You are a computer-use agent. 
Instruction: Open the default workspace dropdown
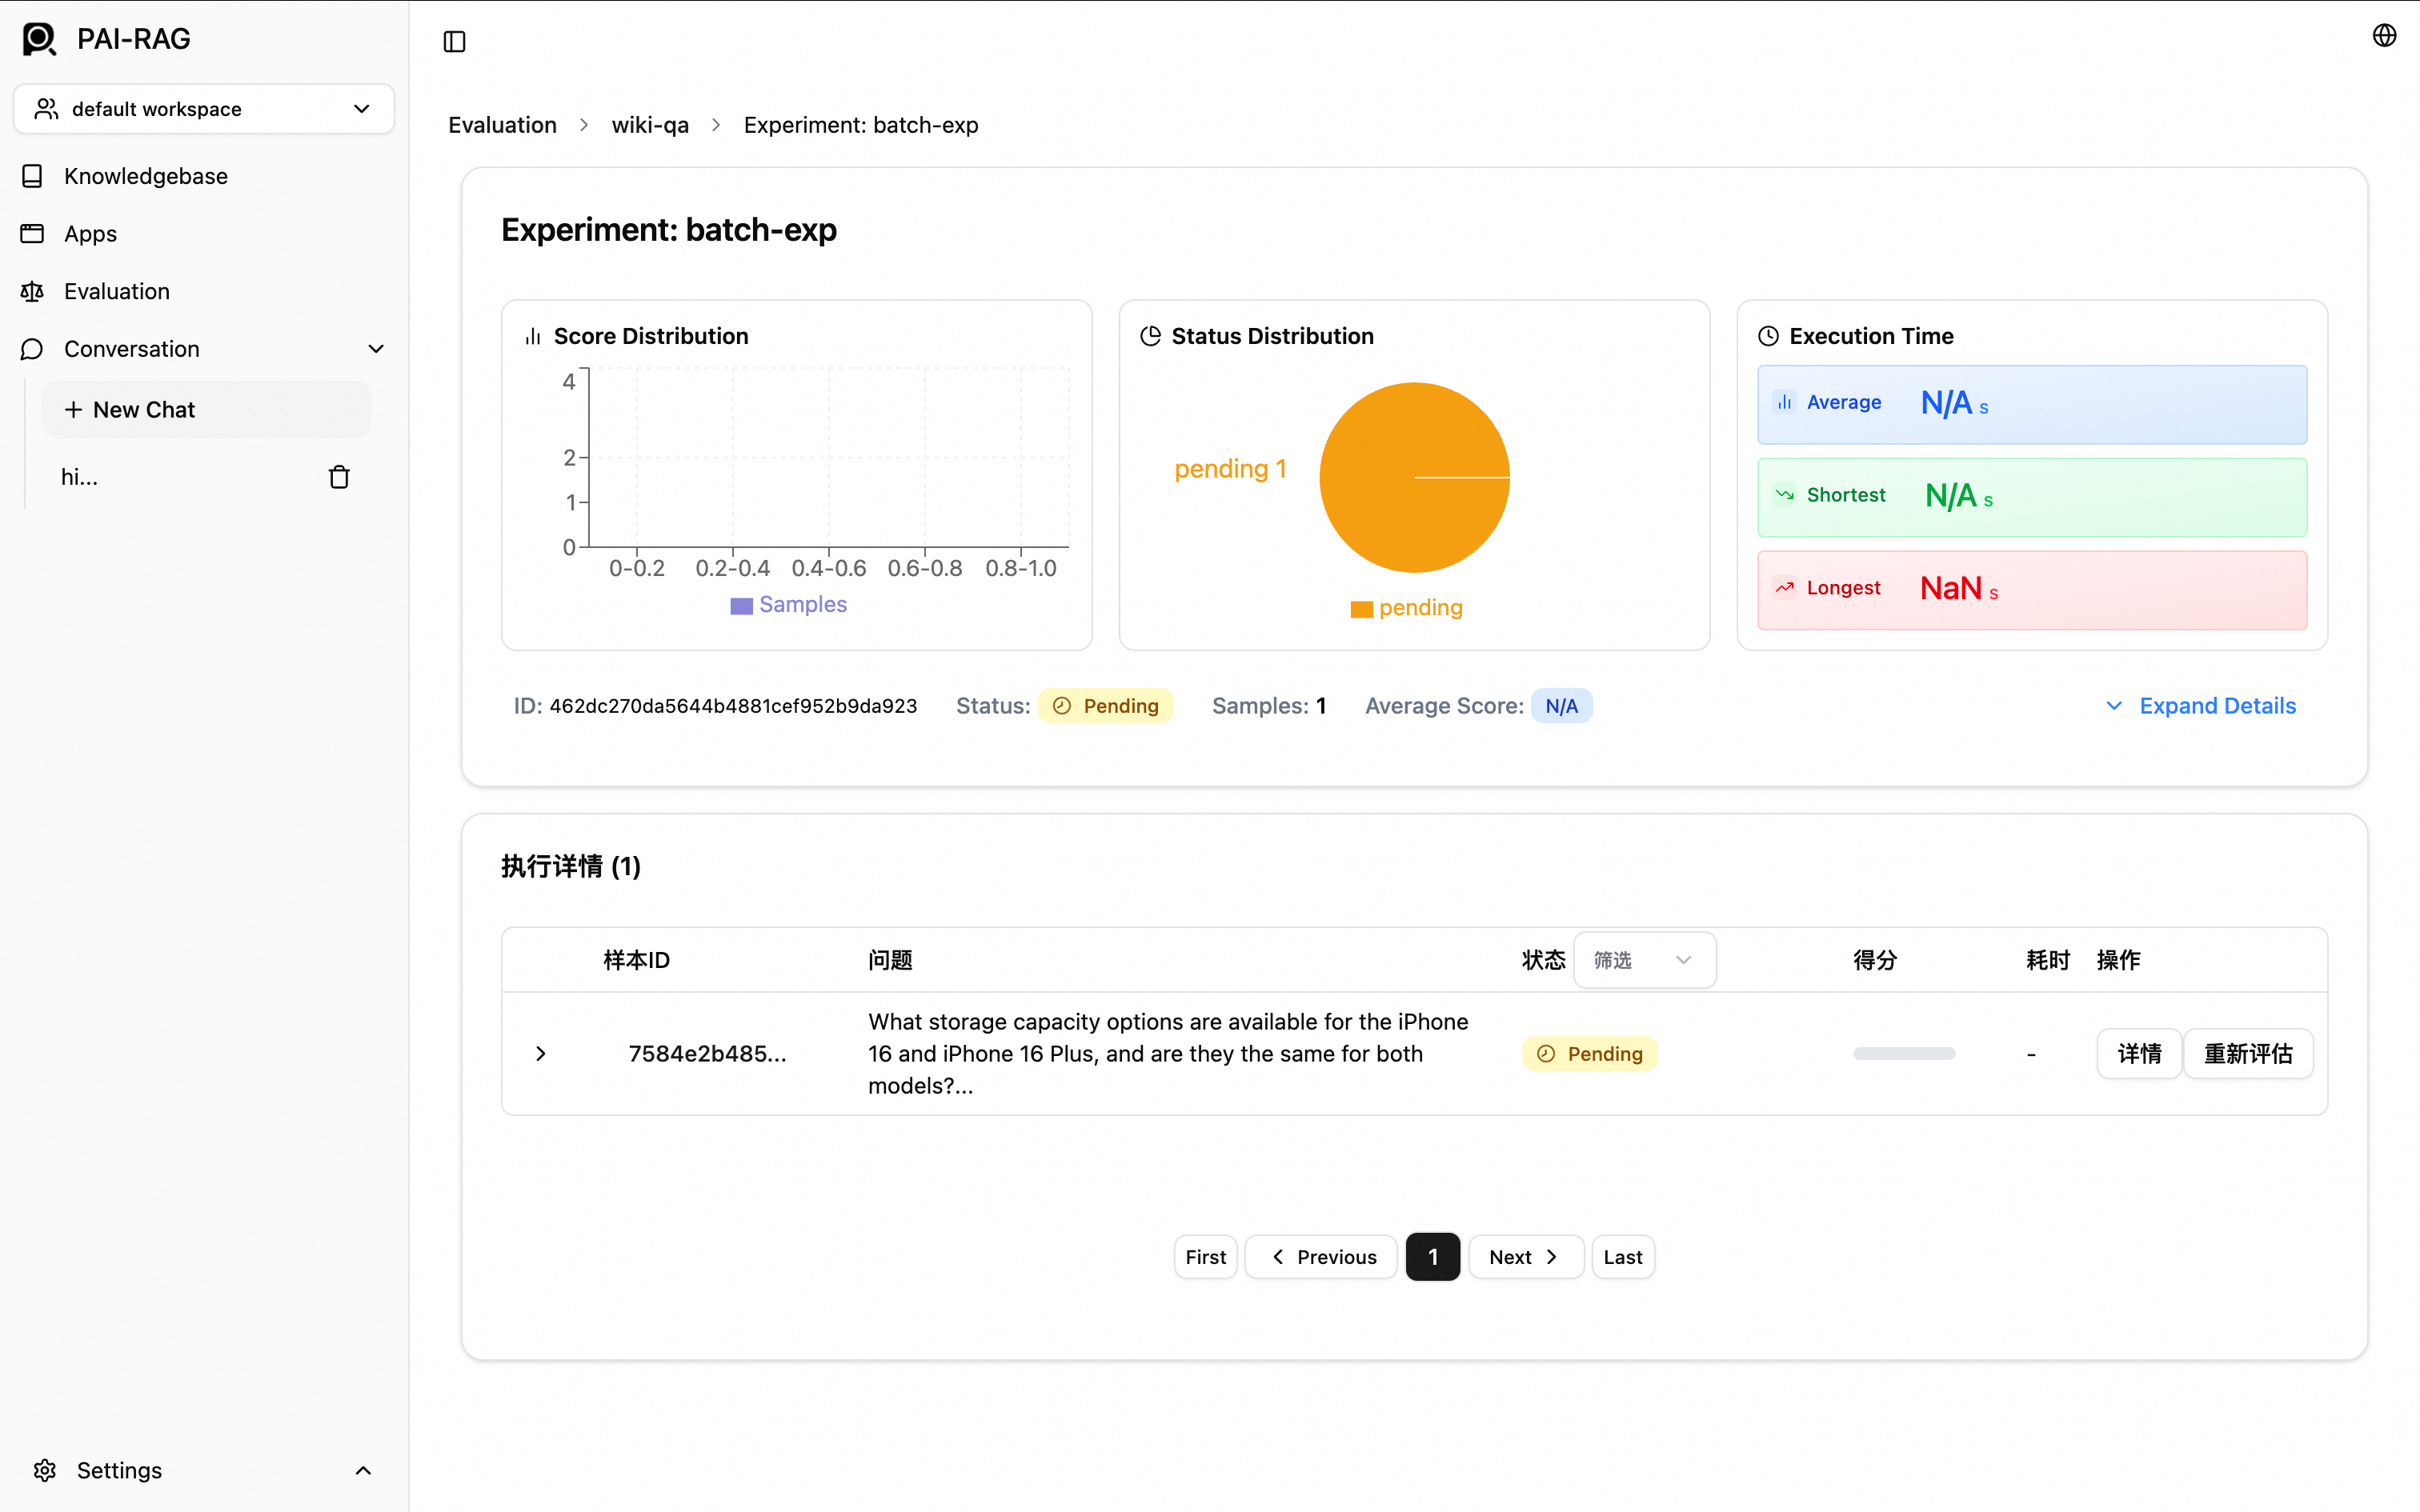pos(204,109)
